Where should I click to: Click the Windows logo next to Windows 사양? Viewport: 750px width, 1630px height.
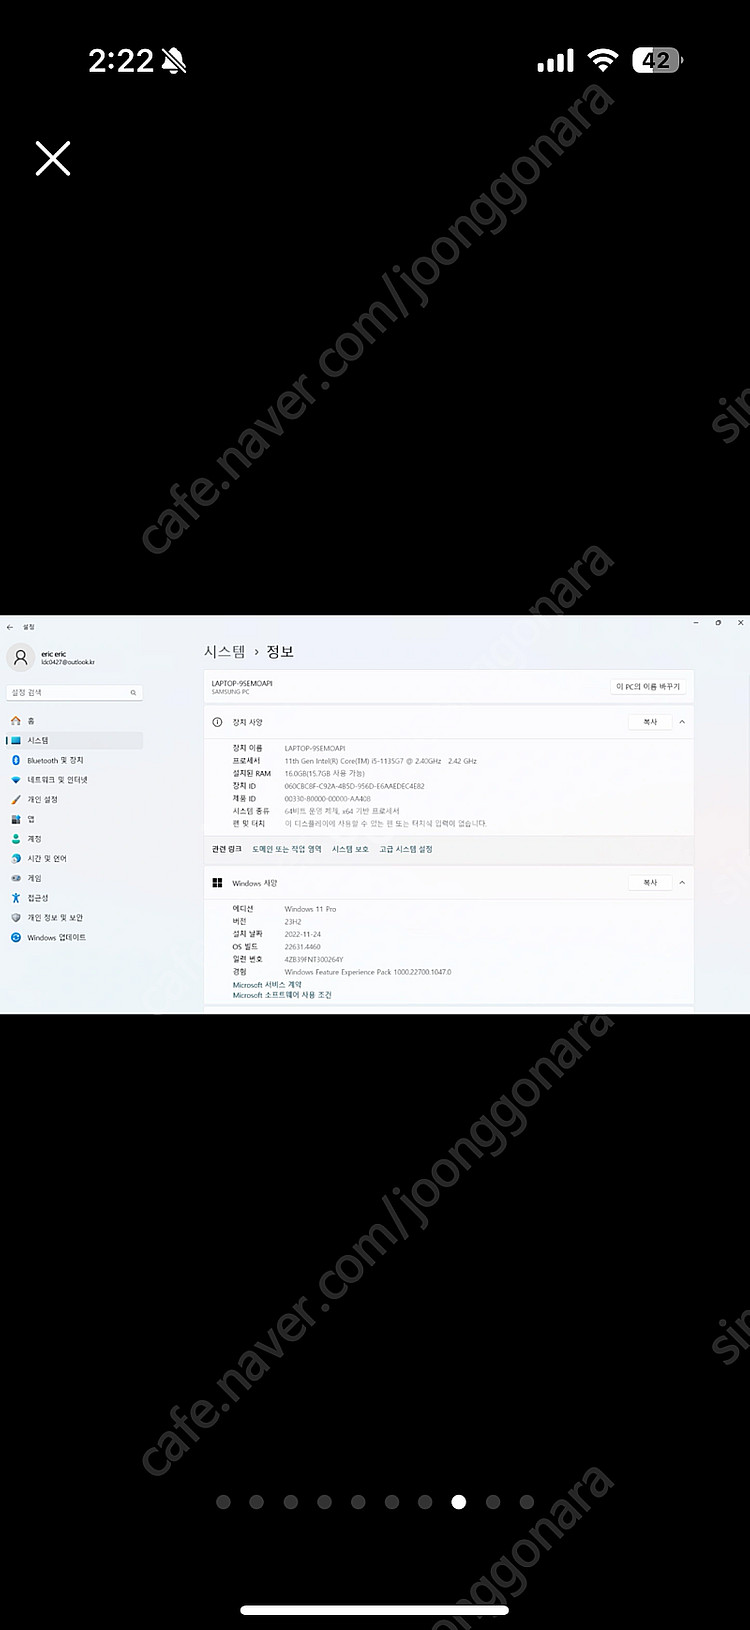click(x=217, y=883)
